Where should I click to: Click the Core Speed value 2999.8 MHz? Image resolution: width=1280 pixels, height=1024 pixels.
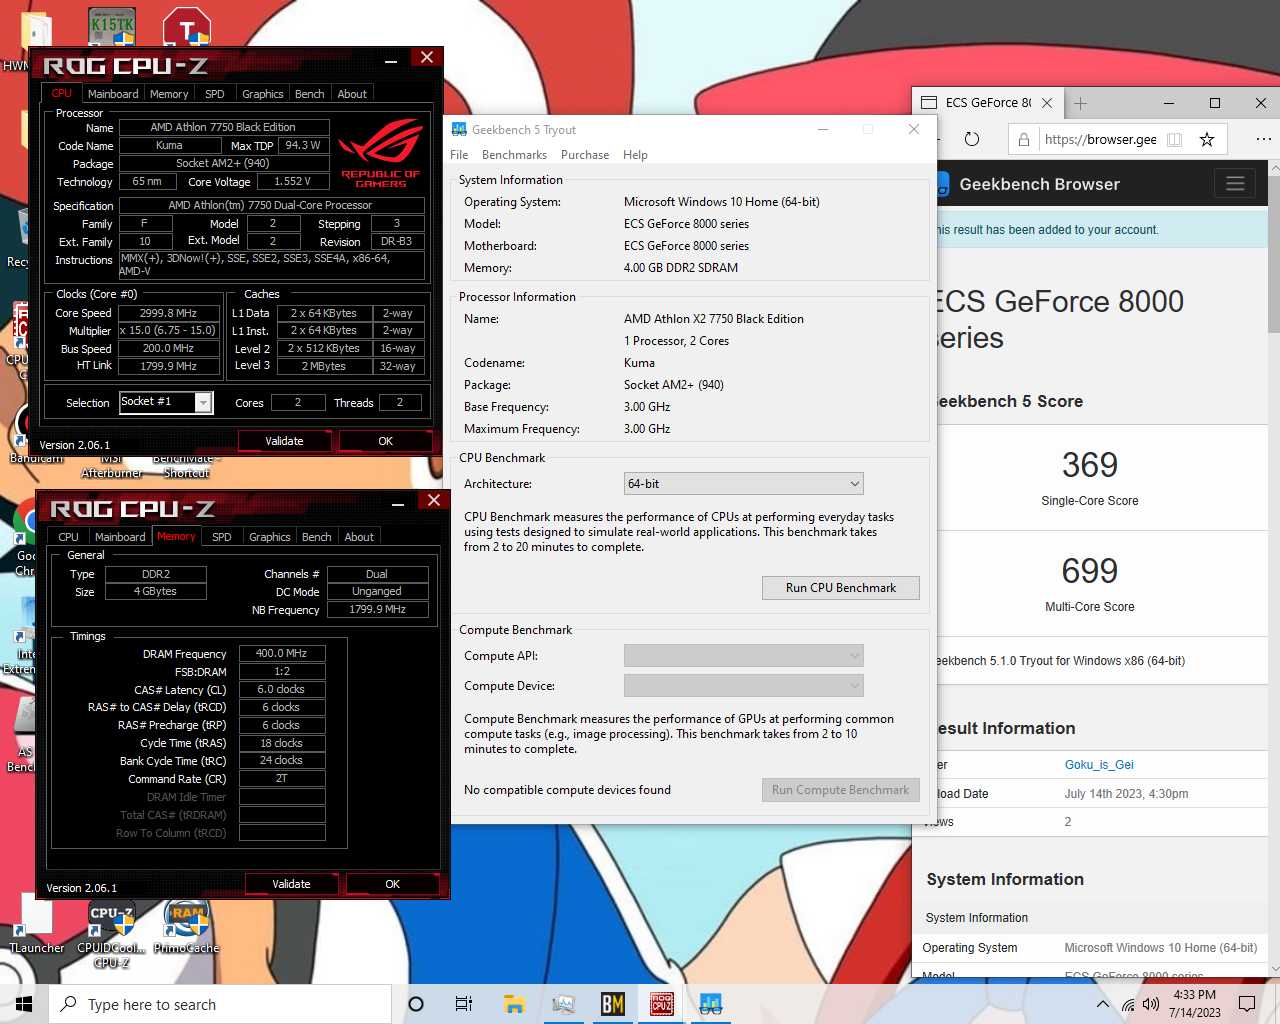point(168,313)
